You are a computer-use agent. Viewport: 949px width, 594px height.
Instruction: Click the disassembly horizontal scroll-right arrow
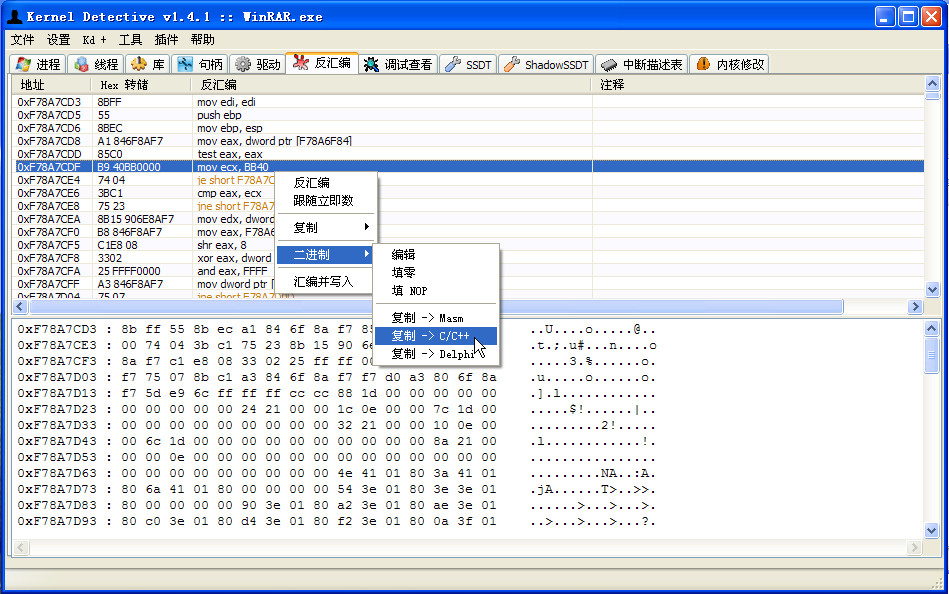(915, 306)
